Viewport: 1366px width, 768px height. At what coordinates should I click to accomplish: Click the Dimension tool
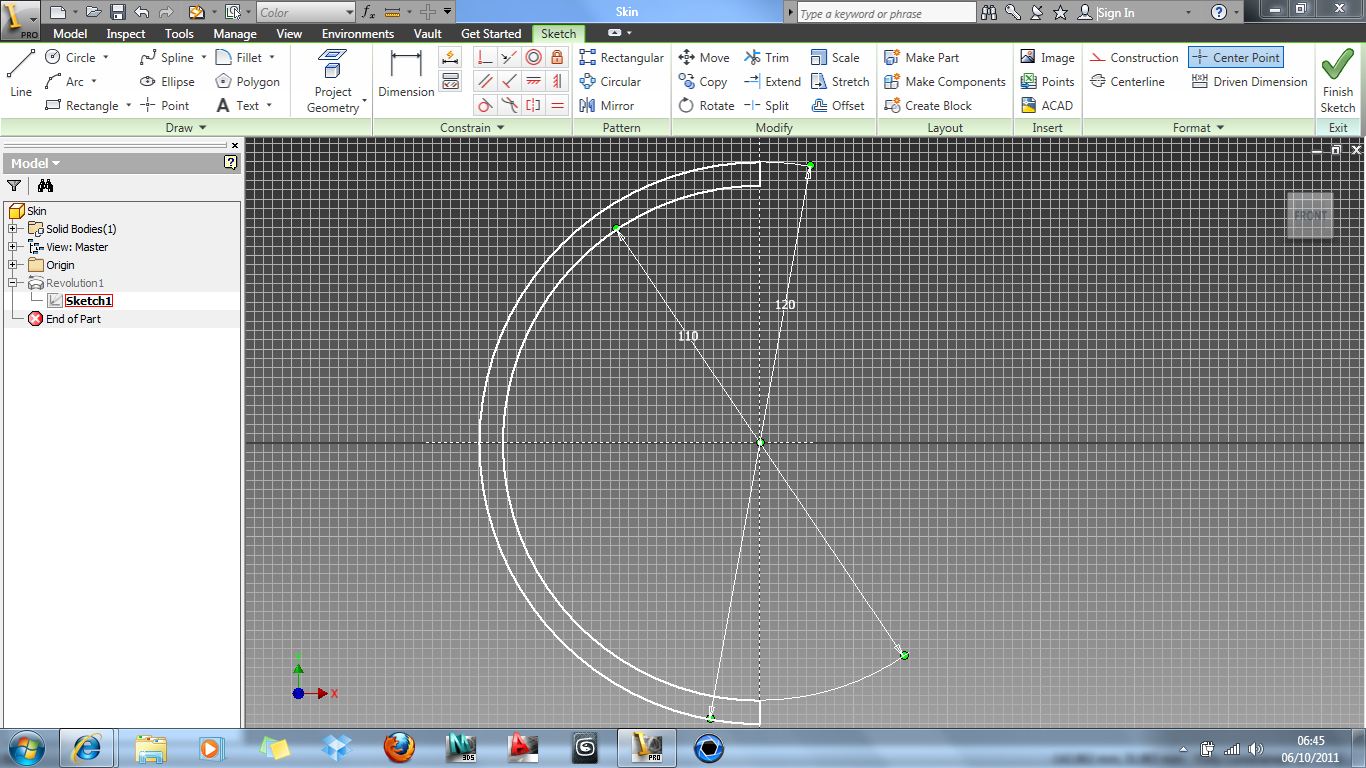pyautogui.click(x=406, y=73)
